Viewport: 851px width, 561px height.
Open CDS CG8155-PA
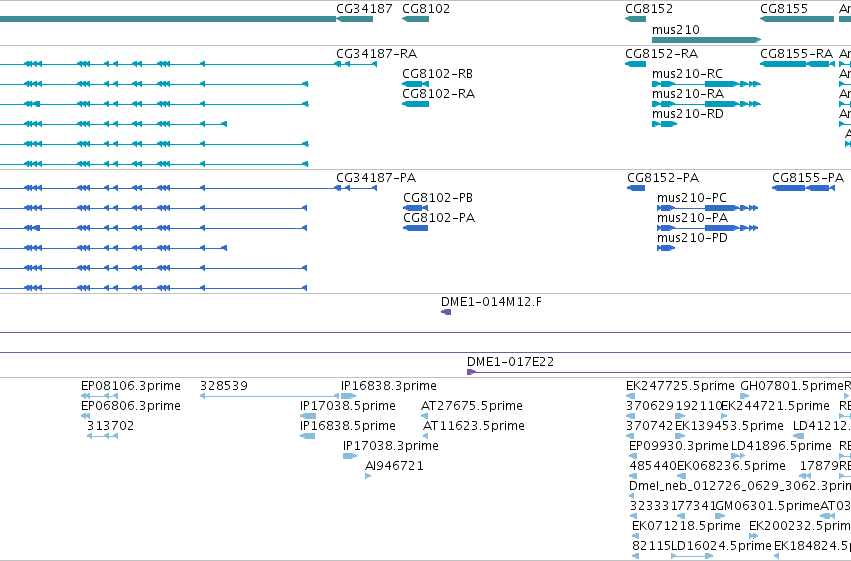point(808,178)
